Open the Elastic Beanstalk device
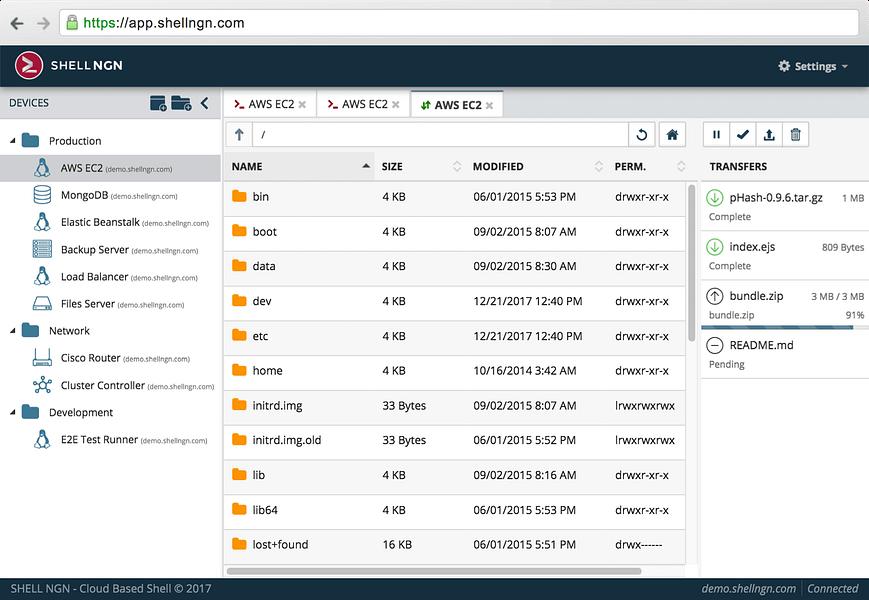869x600 pixels. point(110,222)
